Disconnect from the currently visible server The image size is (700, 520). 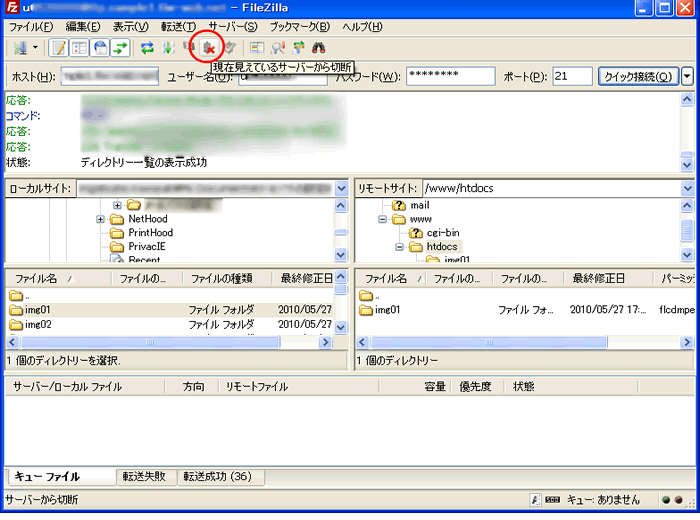(x=208, y=48)
